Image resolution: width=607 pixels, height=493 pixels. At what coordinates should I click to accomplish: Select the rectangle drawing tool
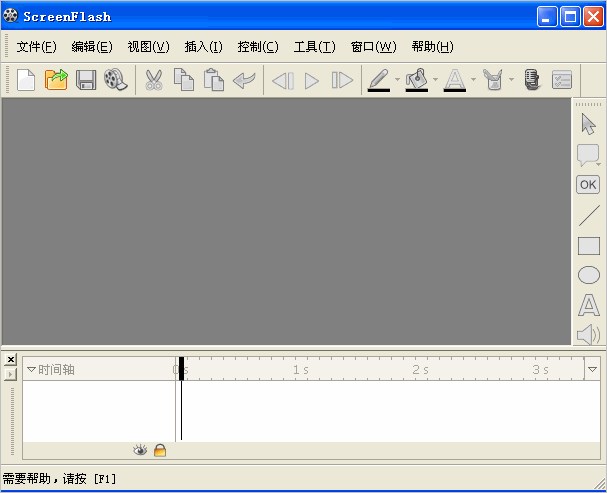coord(589,246)
